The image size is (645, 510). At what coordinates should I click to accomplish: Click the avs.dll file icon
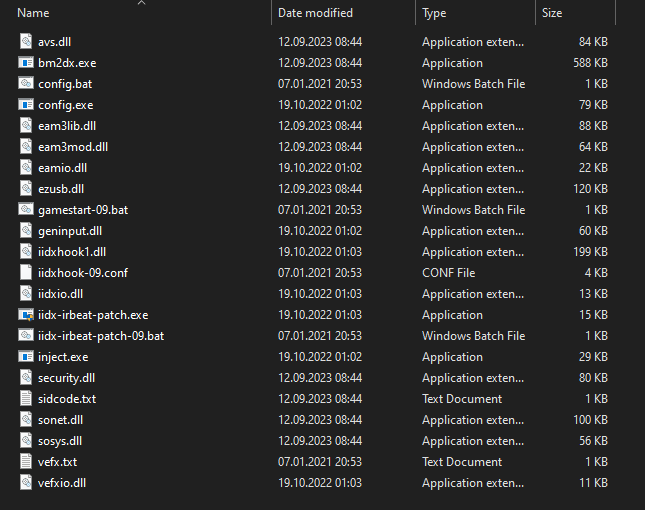pos(27,42)
